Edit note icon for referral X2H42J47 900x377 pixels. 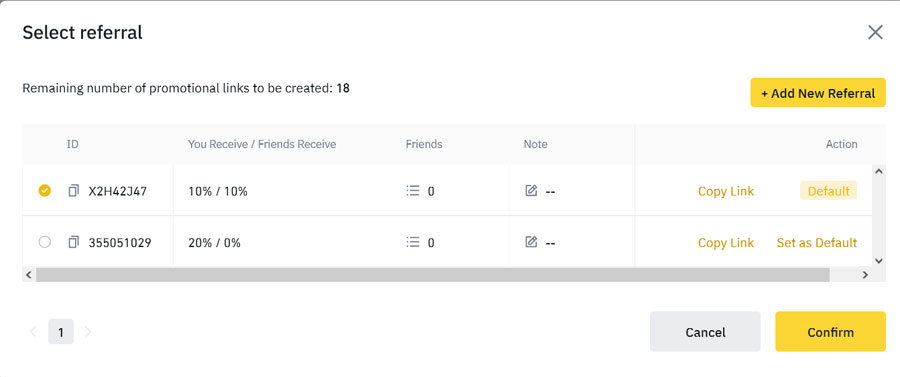(x=532, y=191)
